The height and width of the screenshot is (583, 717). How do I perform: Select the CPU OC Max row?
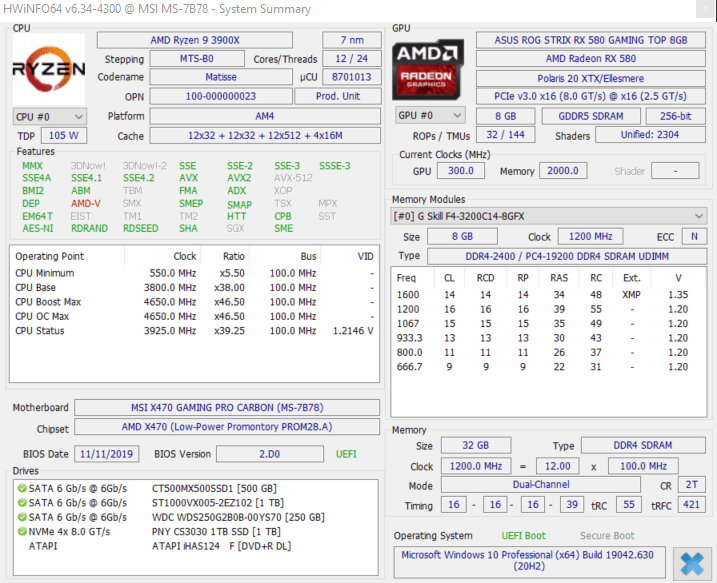click(194, 316)
